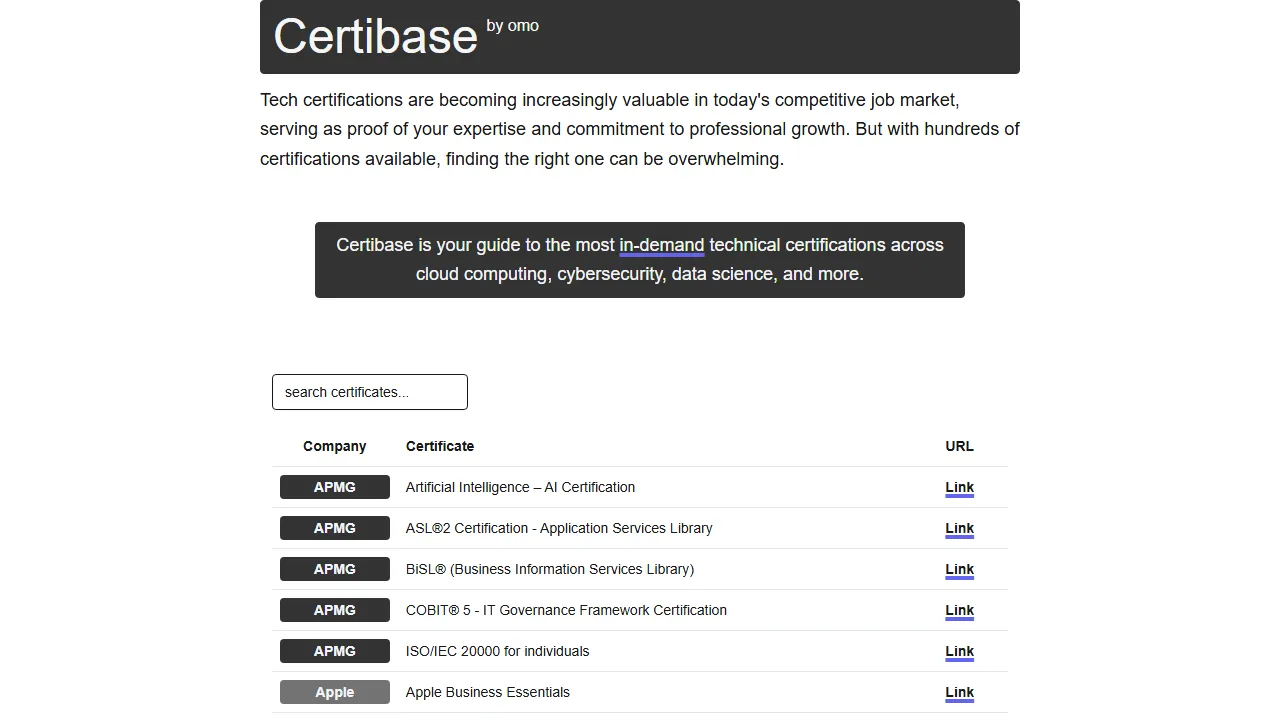
Task: Open the Link for Apple Business Essentials
Action: click(959, 692)
